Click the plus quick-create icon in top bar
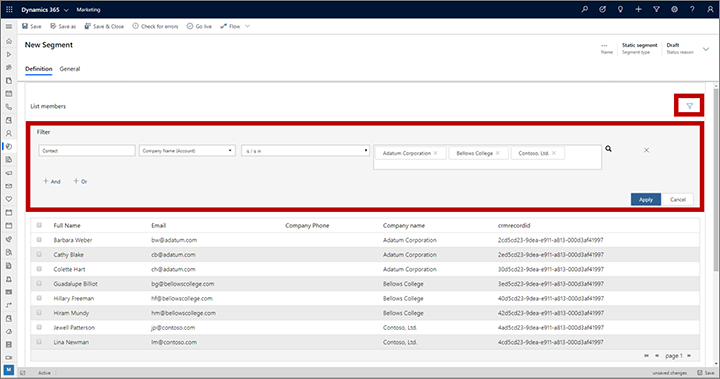 pos(638,9)
